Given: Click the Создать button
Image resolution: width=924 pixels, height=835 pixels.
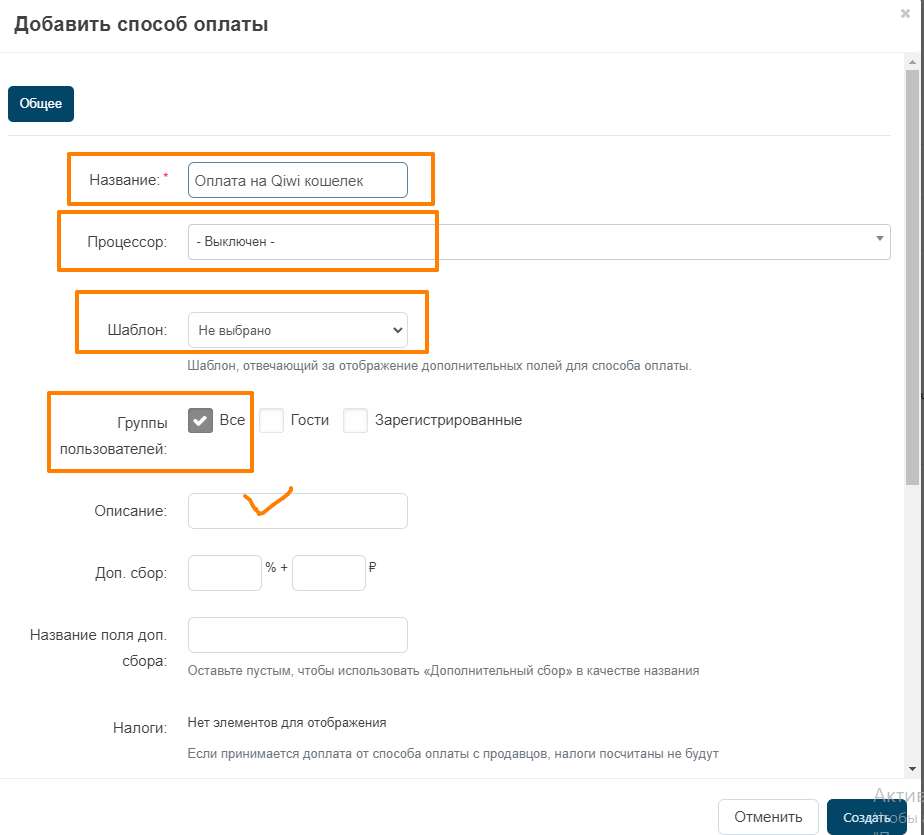Looking at the screenshot, I should (x=866, y=817).
